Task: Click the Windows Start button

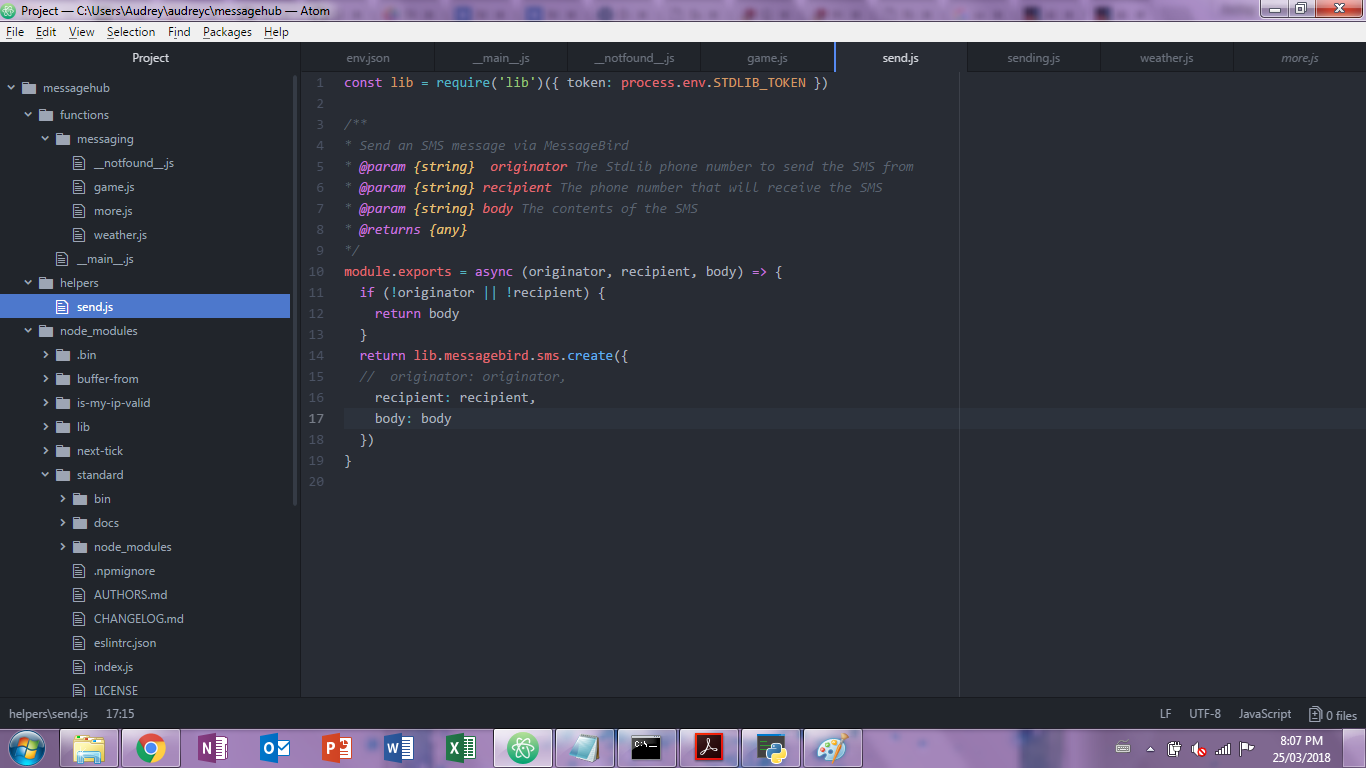Action: pyautogui.click(x=27, y=748)
